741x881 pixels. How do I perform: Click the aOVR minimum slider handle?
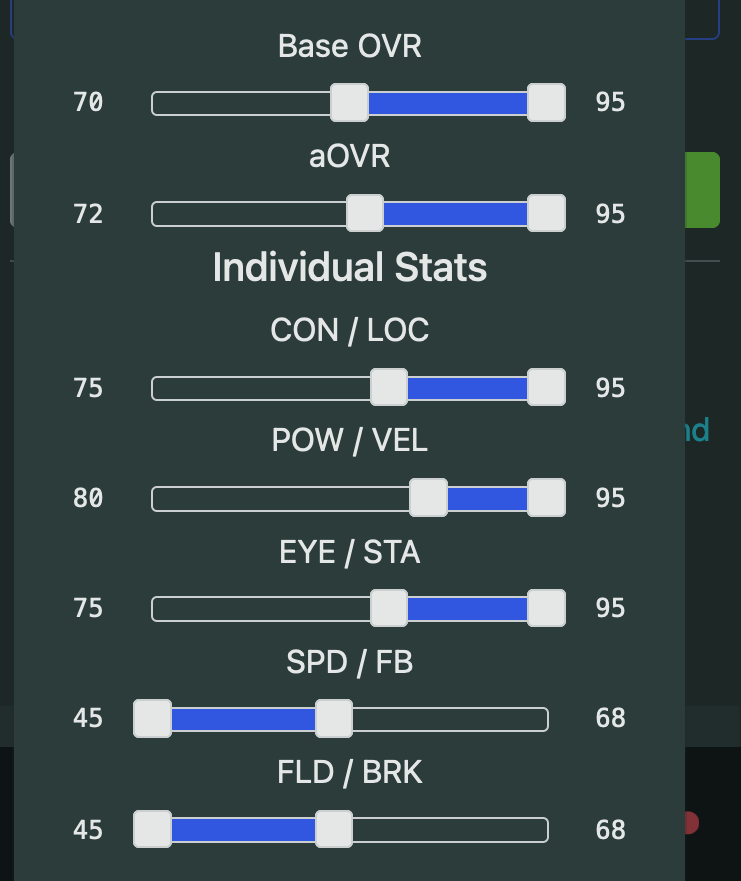[x=365, y=213]
